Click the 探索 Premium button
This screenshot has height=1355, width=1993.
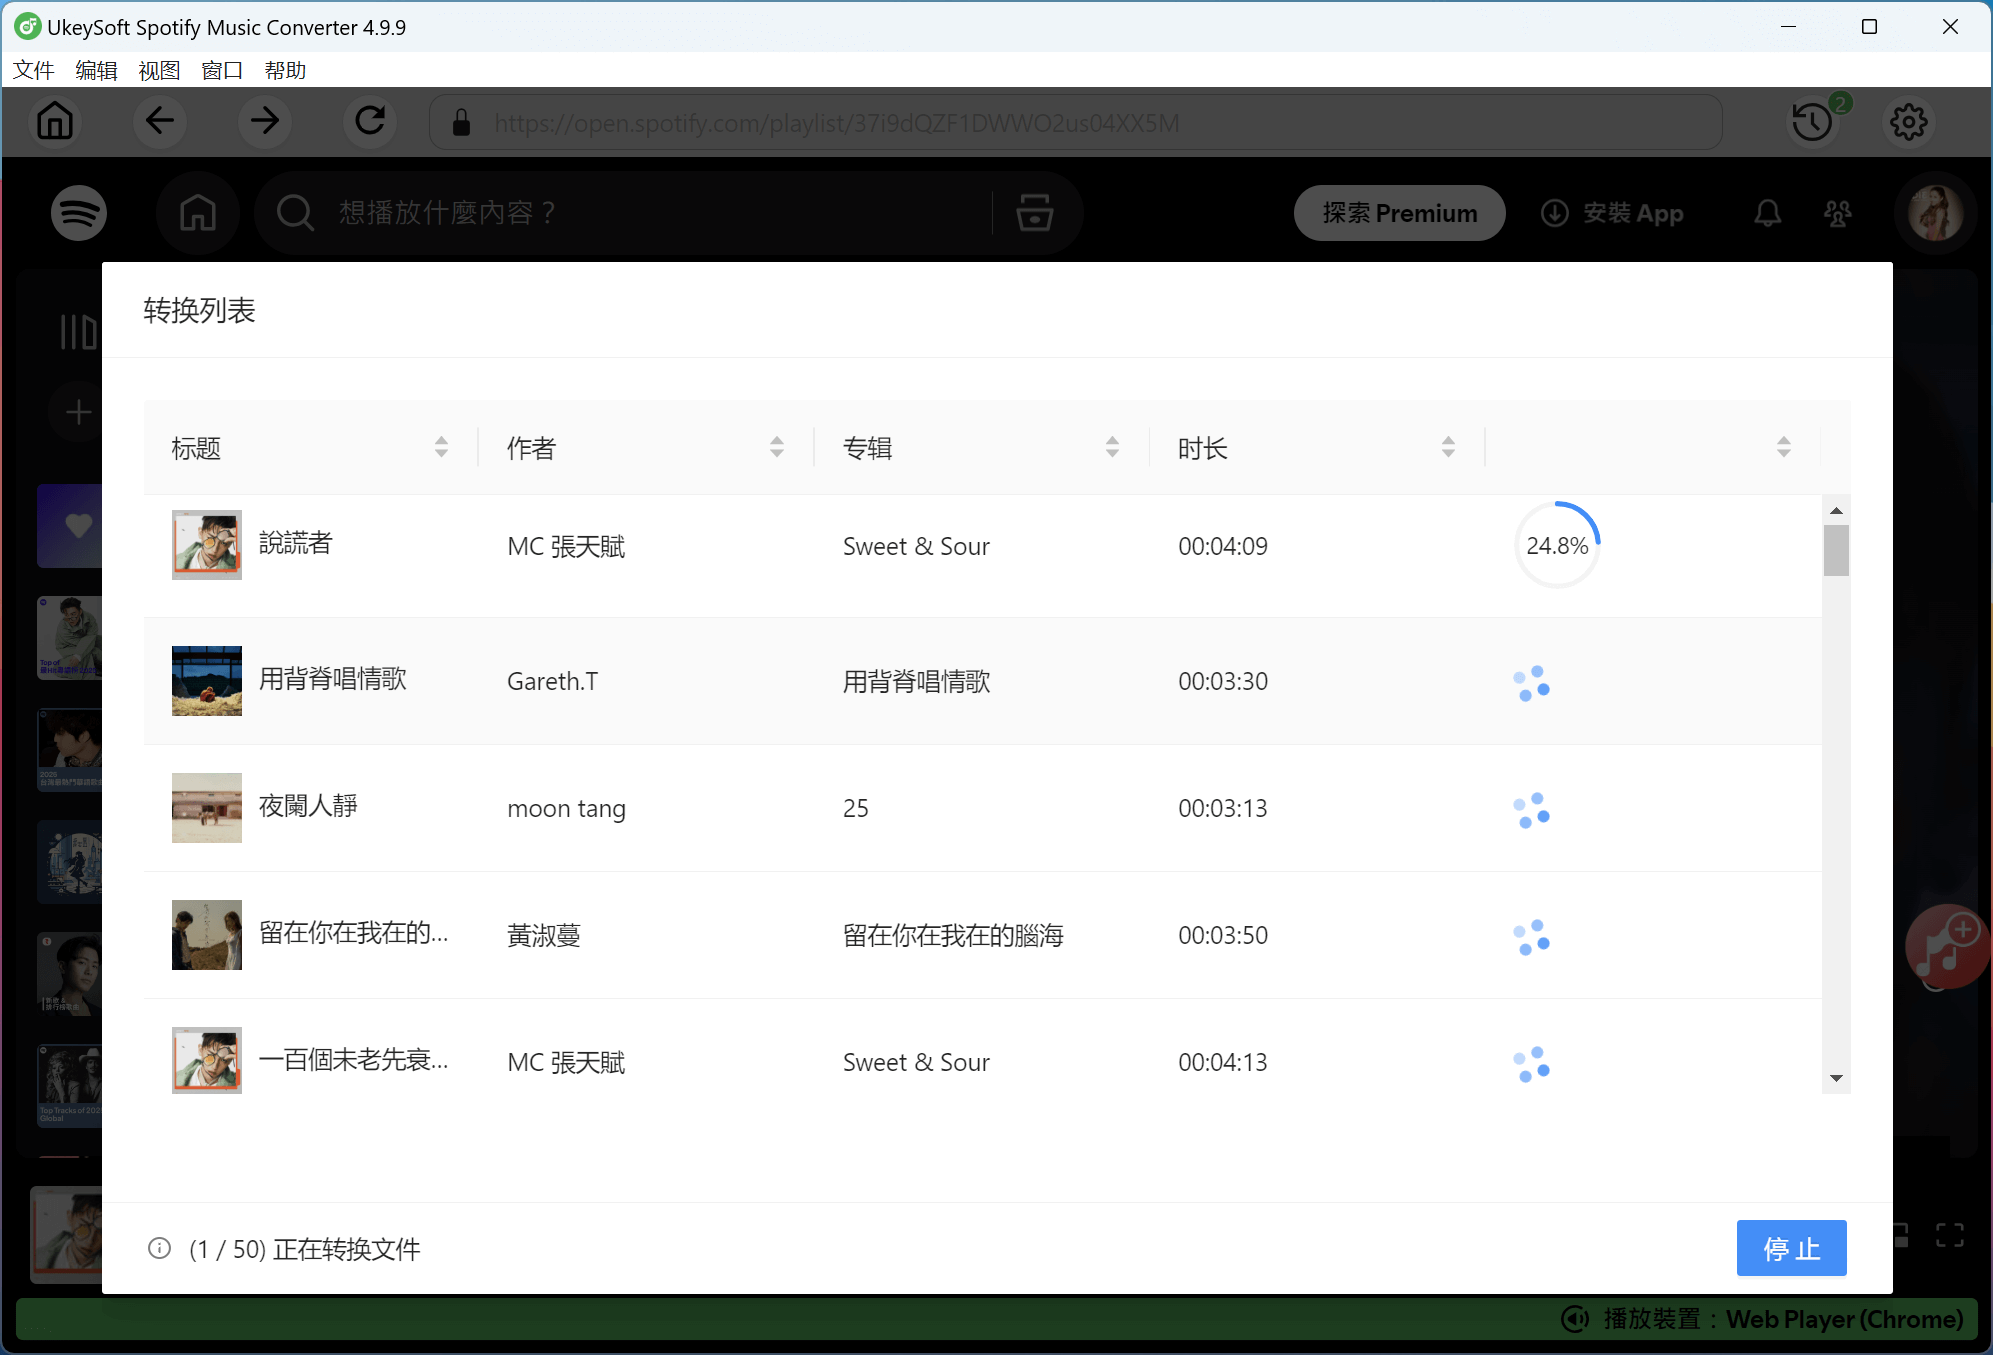coord(1398,212)
